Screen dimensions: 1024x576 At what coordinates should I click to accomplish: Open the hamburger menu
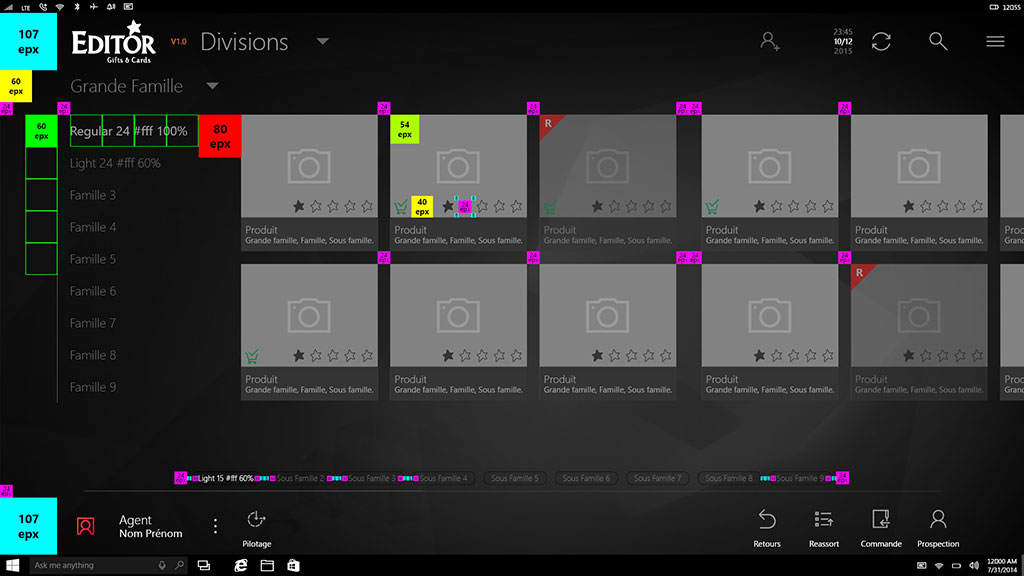coord(995,41)
